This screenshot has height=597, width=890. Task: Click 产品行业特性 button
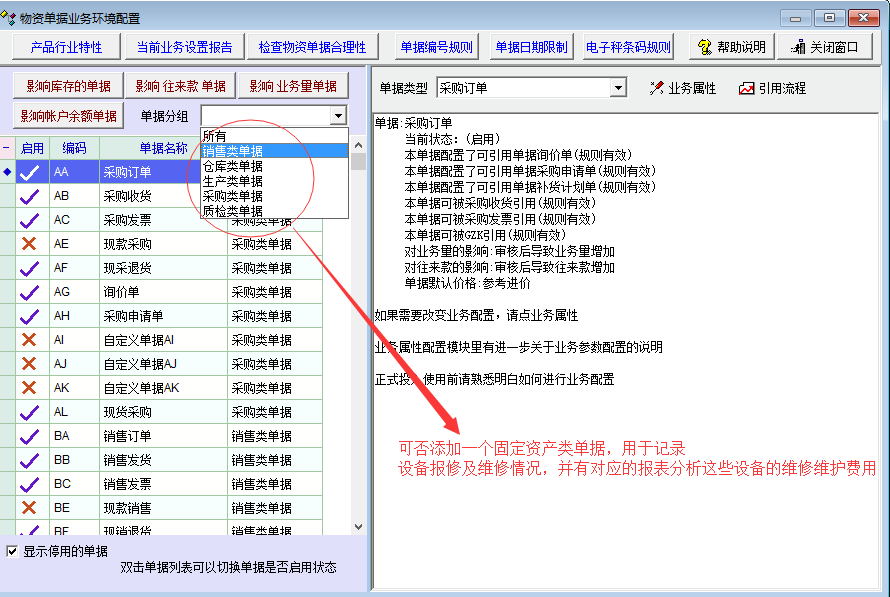(66, 47)
